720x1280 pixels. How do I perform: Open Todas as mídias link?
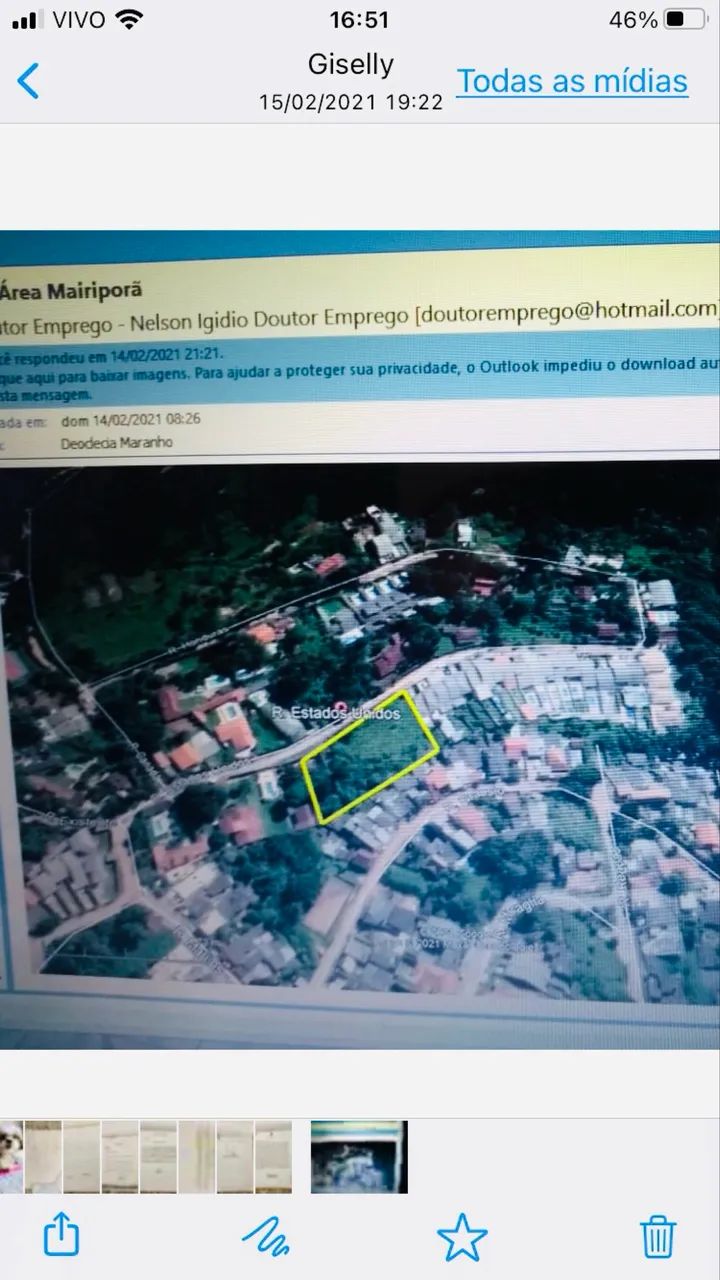[572, 81]
